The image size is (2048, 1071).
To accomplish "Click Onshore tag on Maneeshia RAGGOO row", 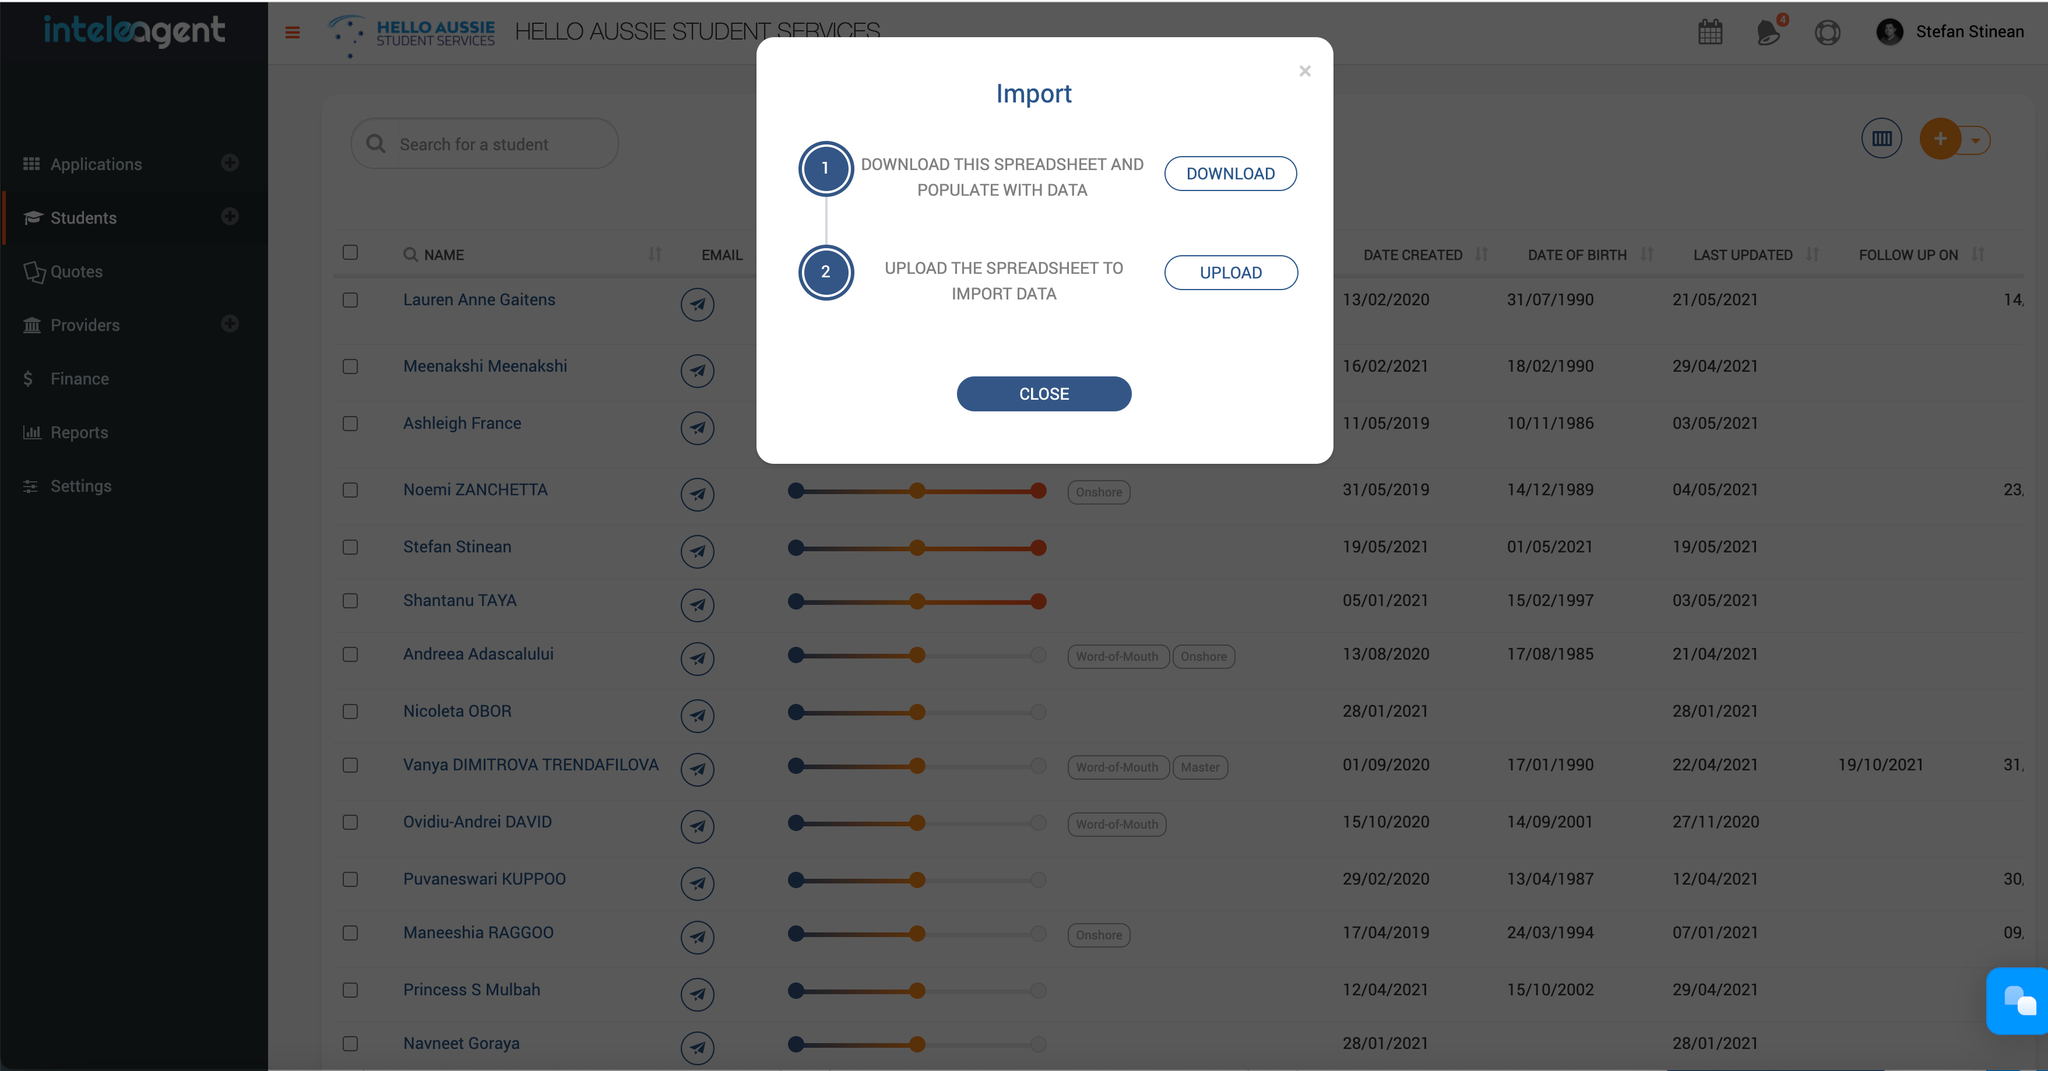I will tap(1099, 935).
